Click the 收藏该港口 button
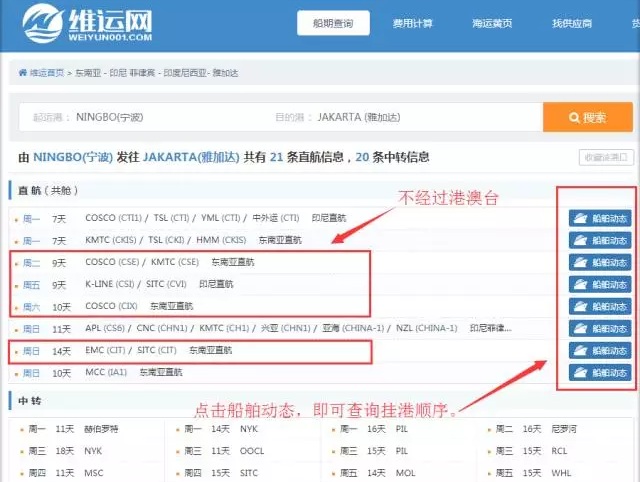Image resolution: width=640 pixels, height=482 pixels. (606, 158)
